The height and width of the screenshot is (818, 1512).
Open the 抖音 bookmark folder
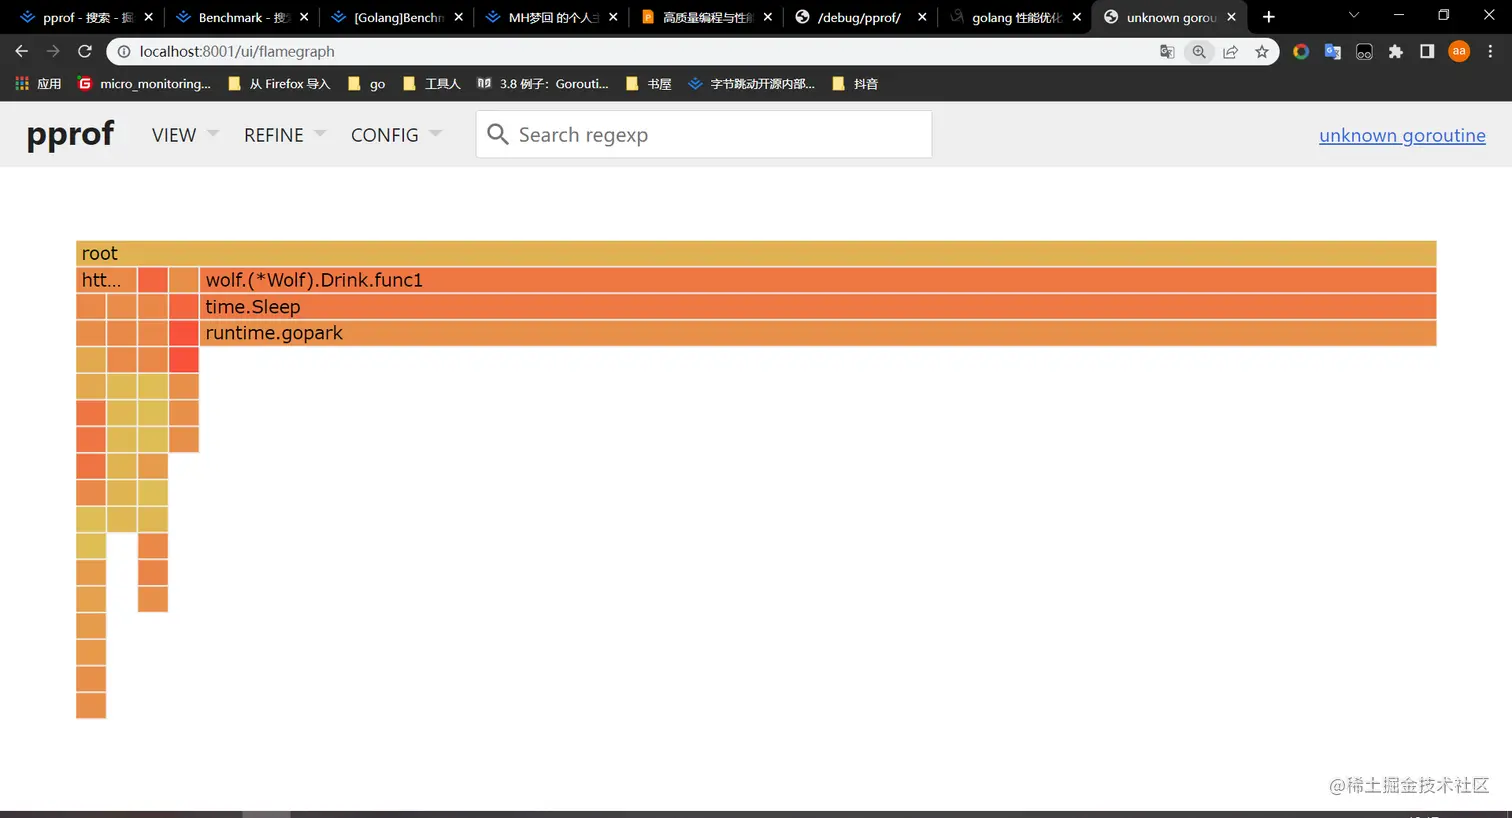coord(855,84)
